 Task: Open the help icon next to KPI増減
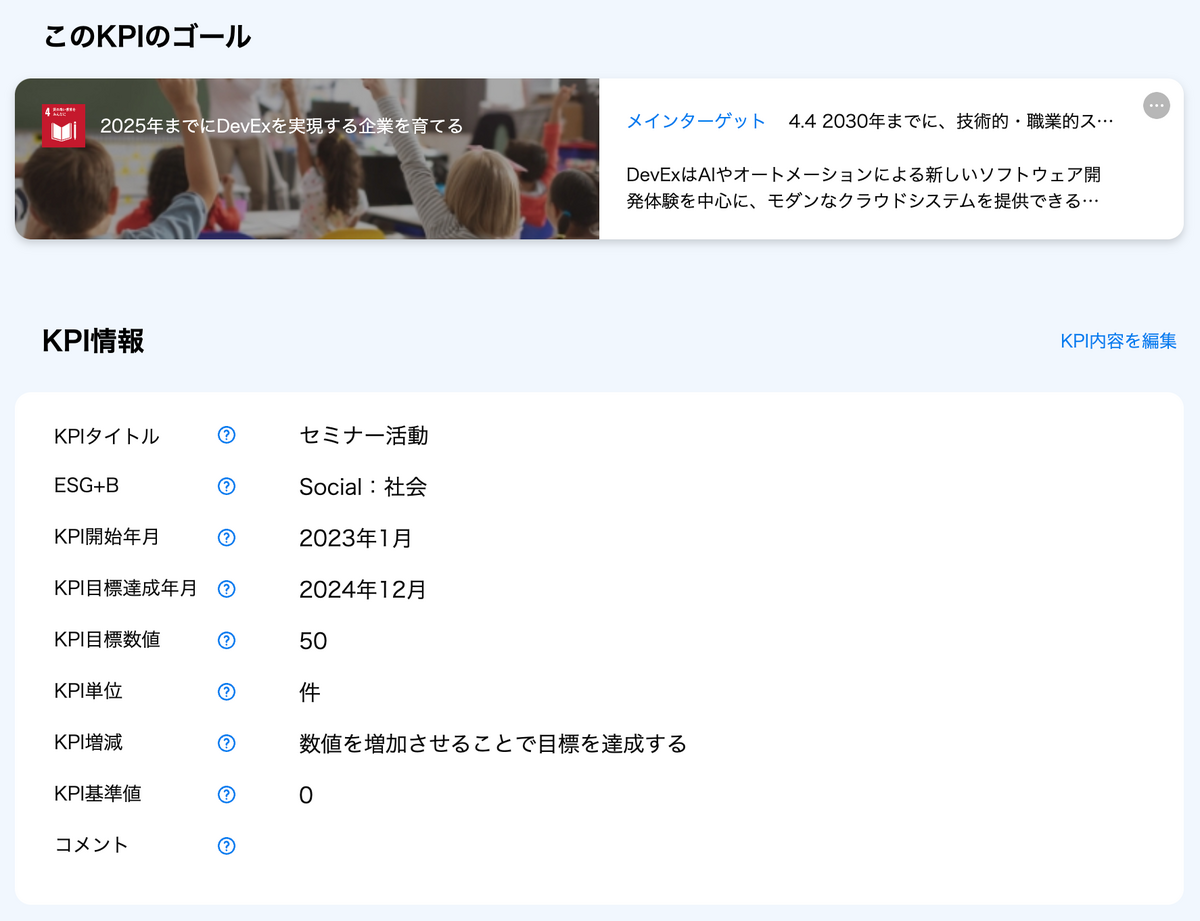(x=227, y=743)
